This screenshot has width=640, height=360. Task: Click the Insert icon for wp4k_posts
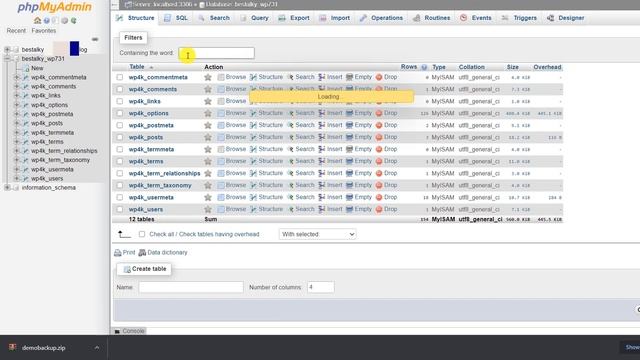click(322, 137)
